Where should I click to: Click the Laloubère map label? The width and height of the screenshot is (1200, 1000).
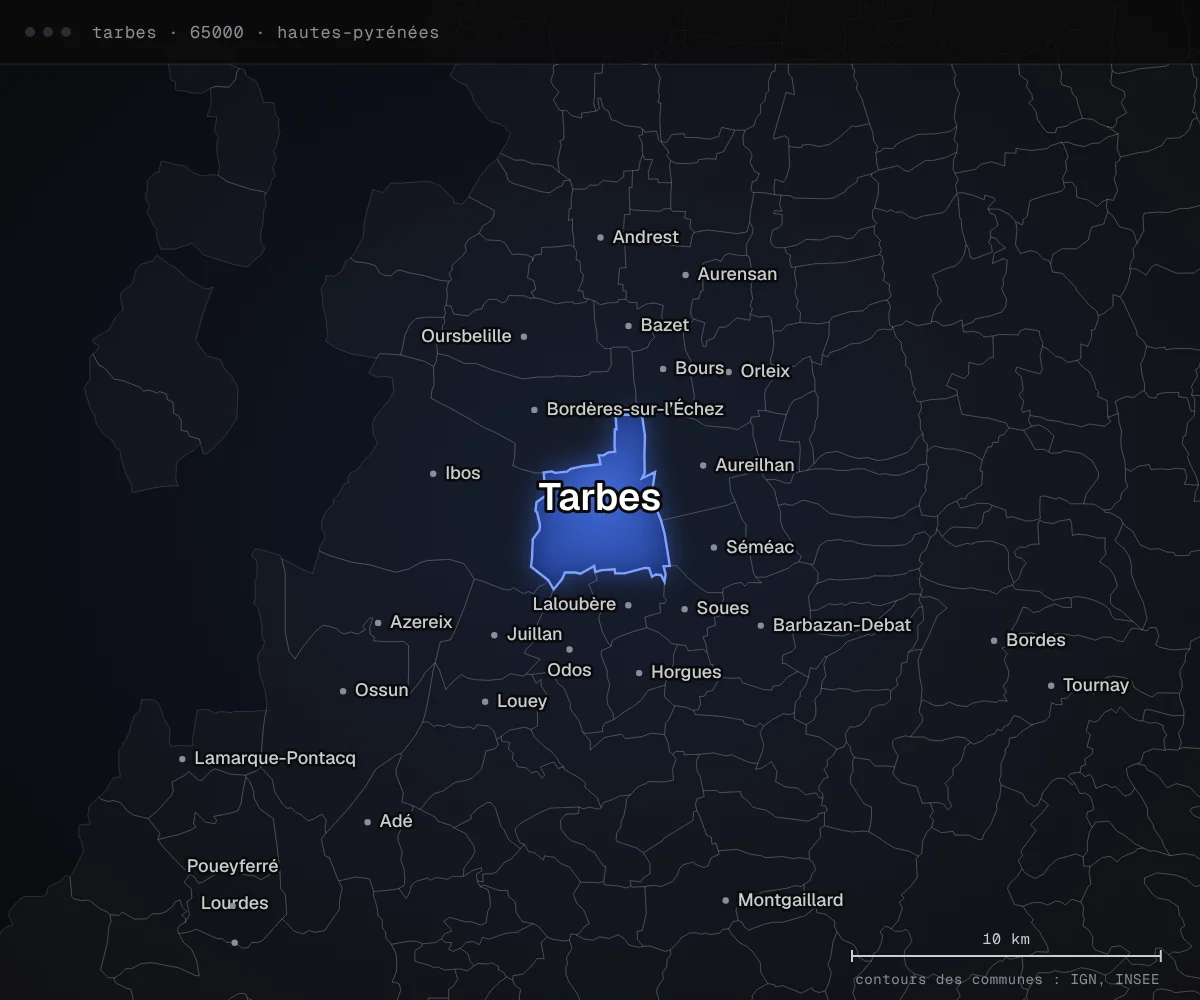coord(574,604)
